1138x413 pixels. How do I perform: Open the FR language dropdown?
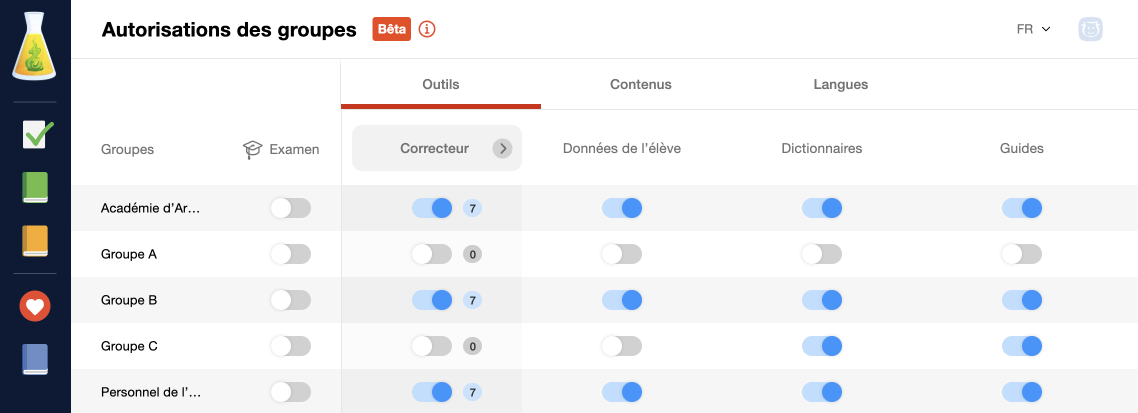point(1033,30)
